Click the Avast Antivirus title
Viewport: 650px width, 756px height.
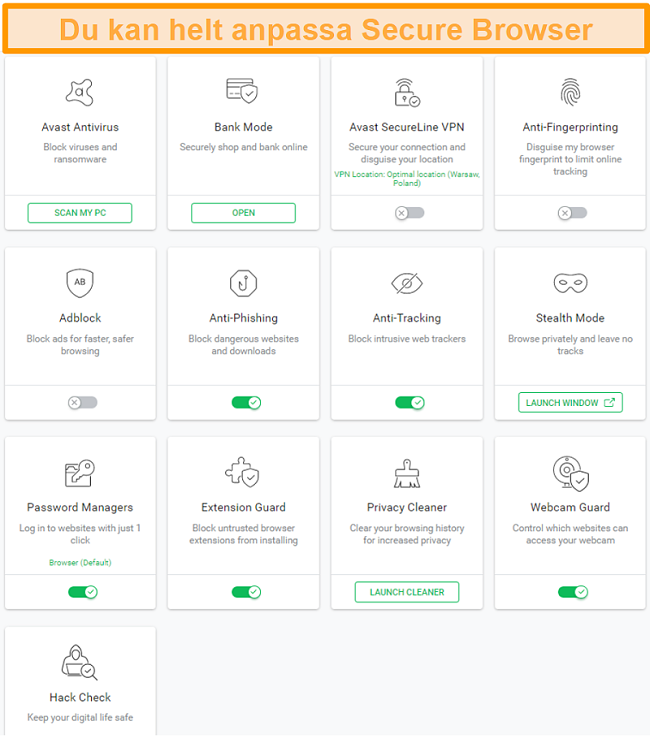[x=80, y=127]
